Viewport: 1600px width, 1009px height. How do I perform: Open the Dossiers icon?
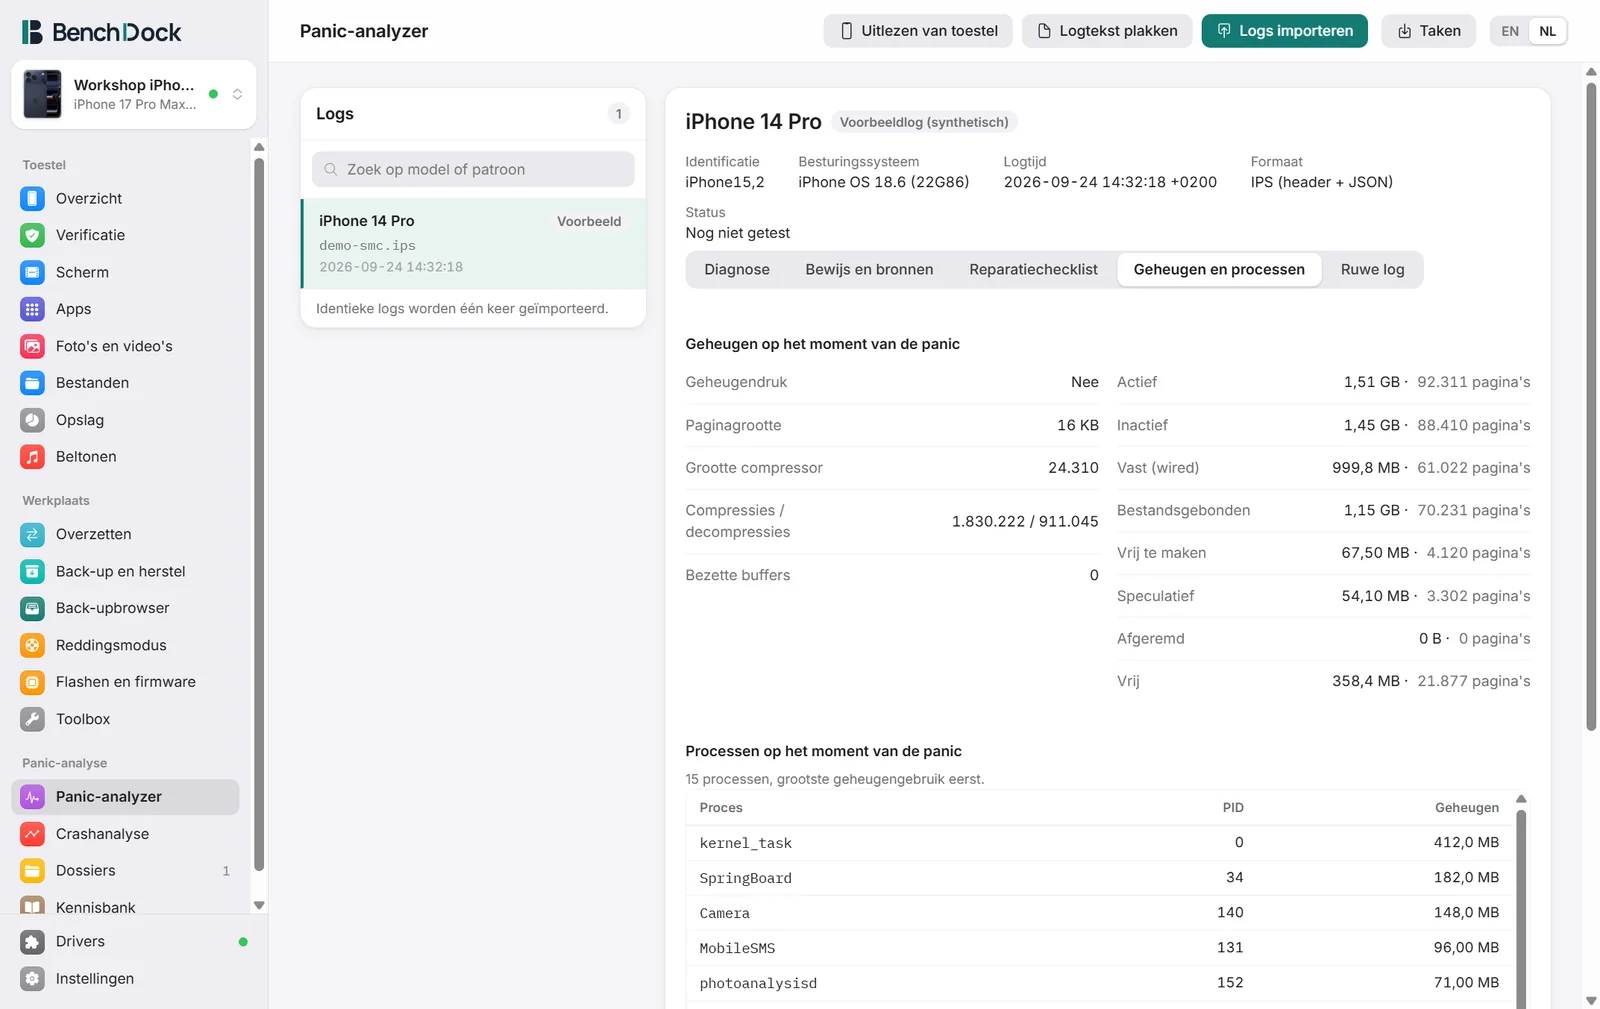pyautogui.click(x=33, y=871)
